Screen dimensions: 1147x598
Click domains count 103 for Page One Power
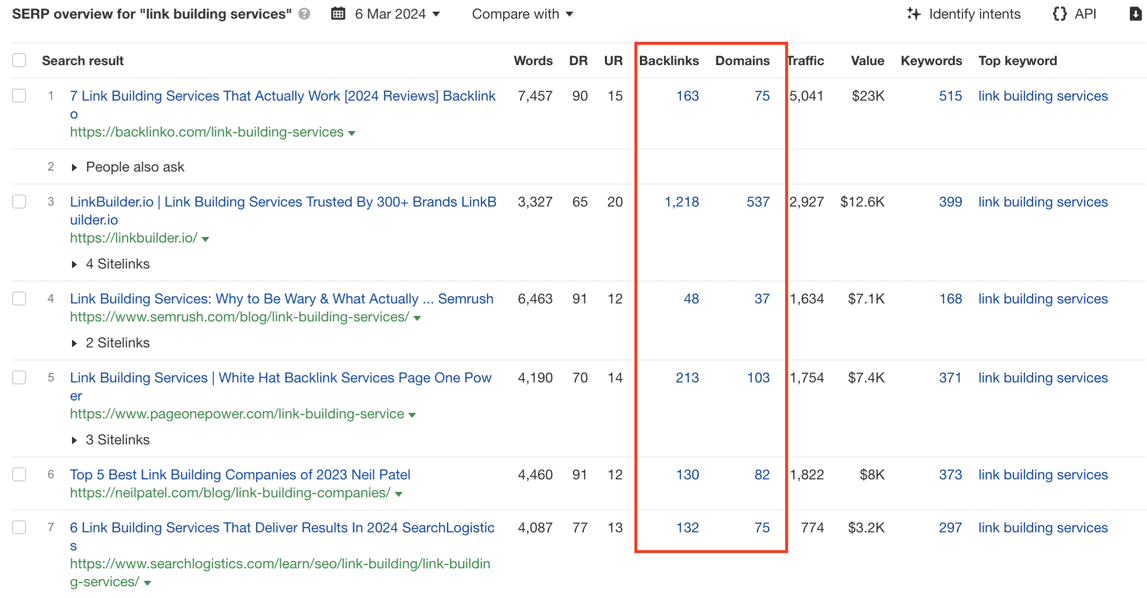(x=758, y=378)
